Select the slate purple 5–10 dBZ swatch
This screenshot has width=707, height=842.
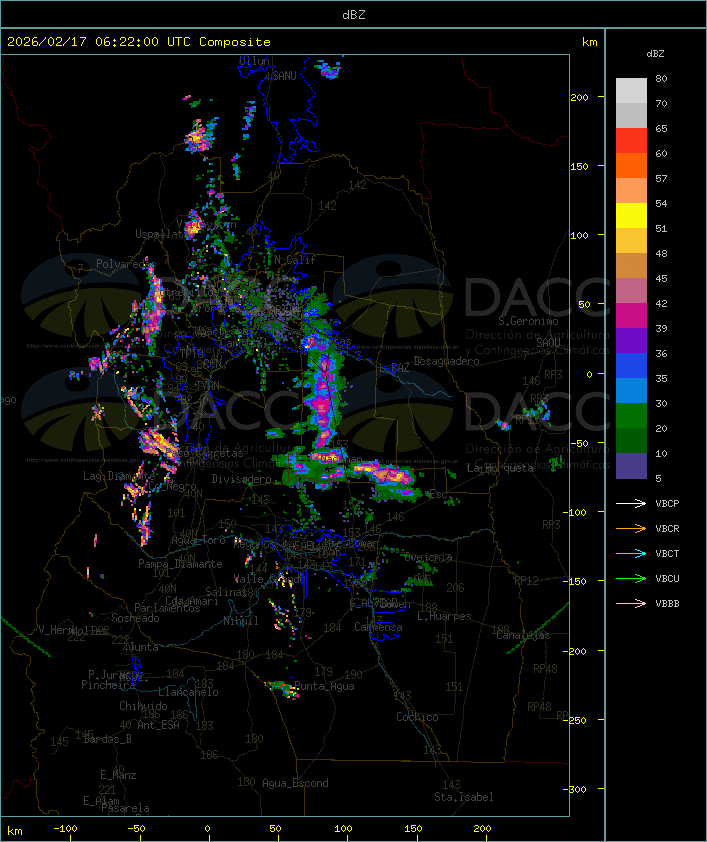(x=631, y=466)
